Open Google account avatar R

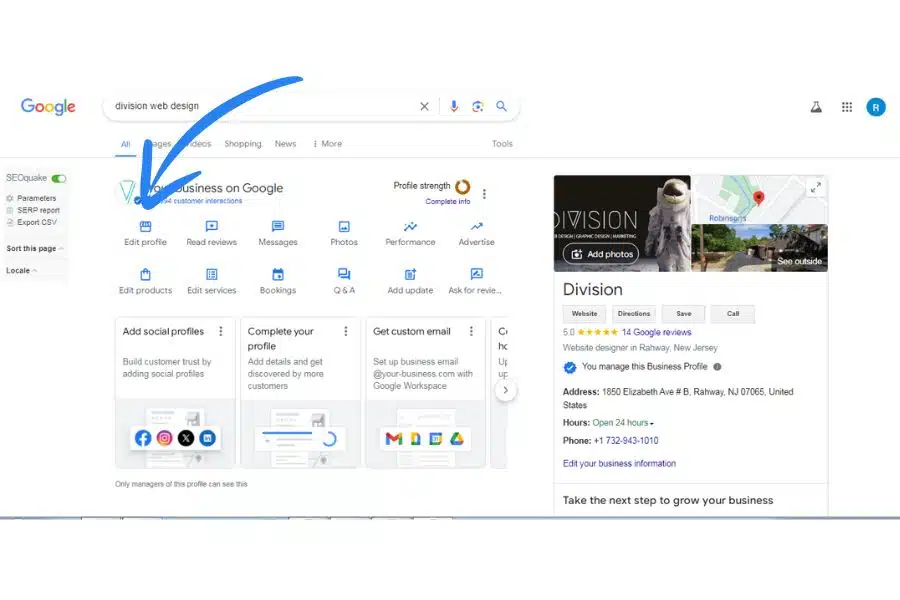pos(876,107)
